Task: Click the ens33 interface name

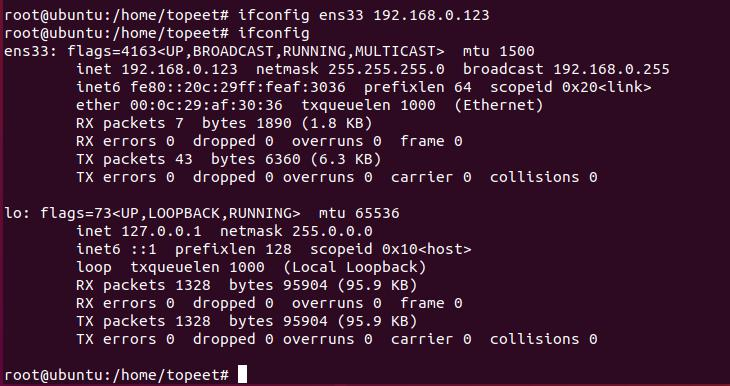Action: 27,51
